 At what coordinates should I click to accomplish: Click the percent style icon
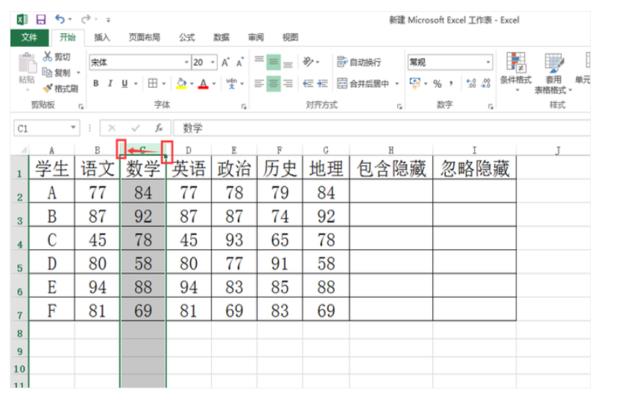point(436,83)
